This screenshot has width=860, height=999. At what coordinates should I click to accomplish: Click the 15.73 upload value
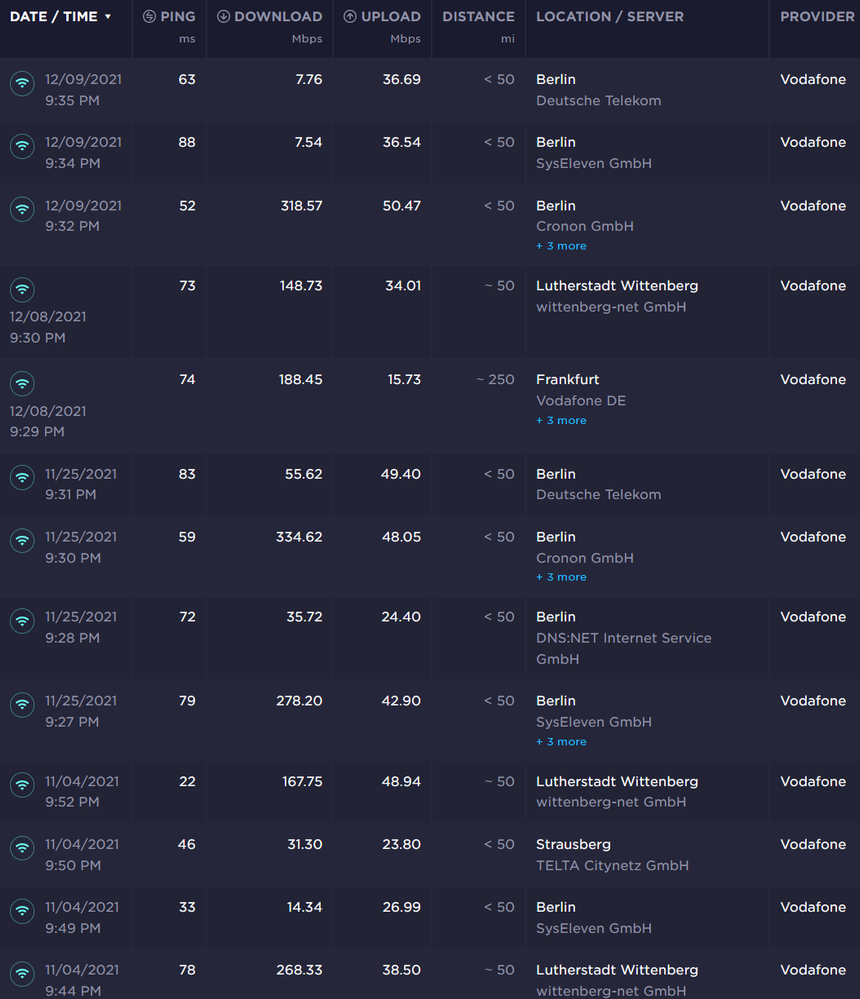[x=405, y=380]
